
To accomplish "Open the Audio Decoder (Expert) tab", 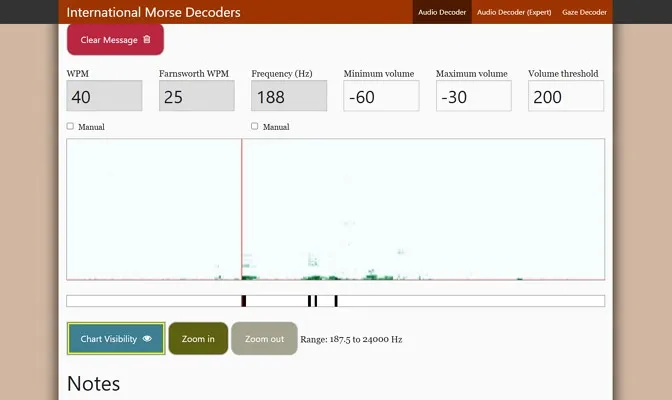I will coord(513,12).
